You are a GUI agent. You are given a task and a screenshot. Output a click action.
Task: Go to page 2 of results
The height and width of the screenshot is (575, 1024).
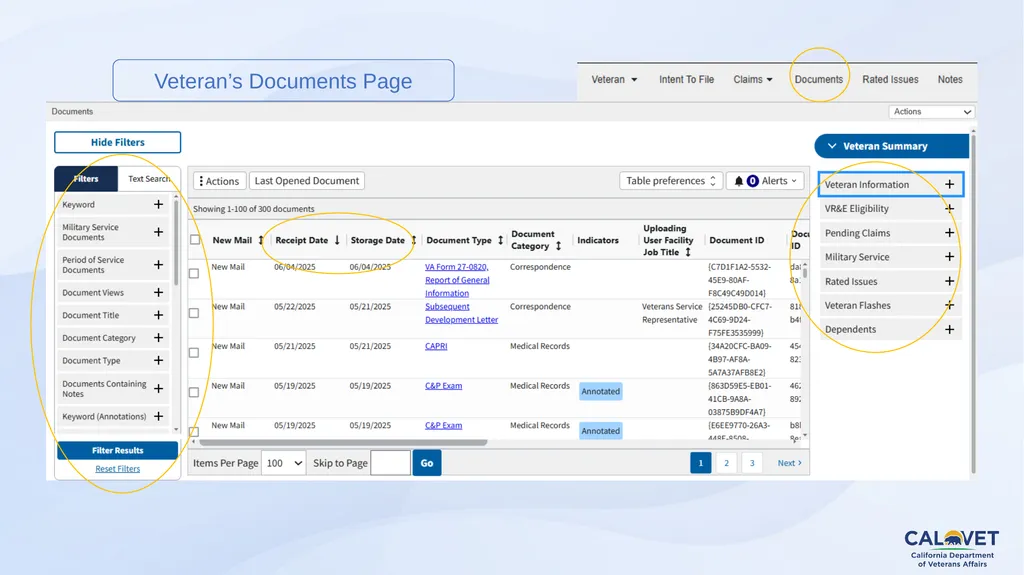726,463
